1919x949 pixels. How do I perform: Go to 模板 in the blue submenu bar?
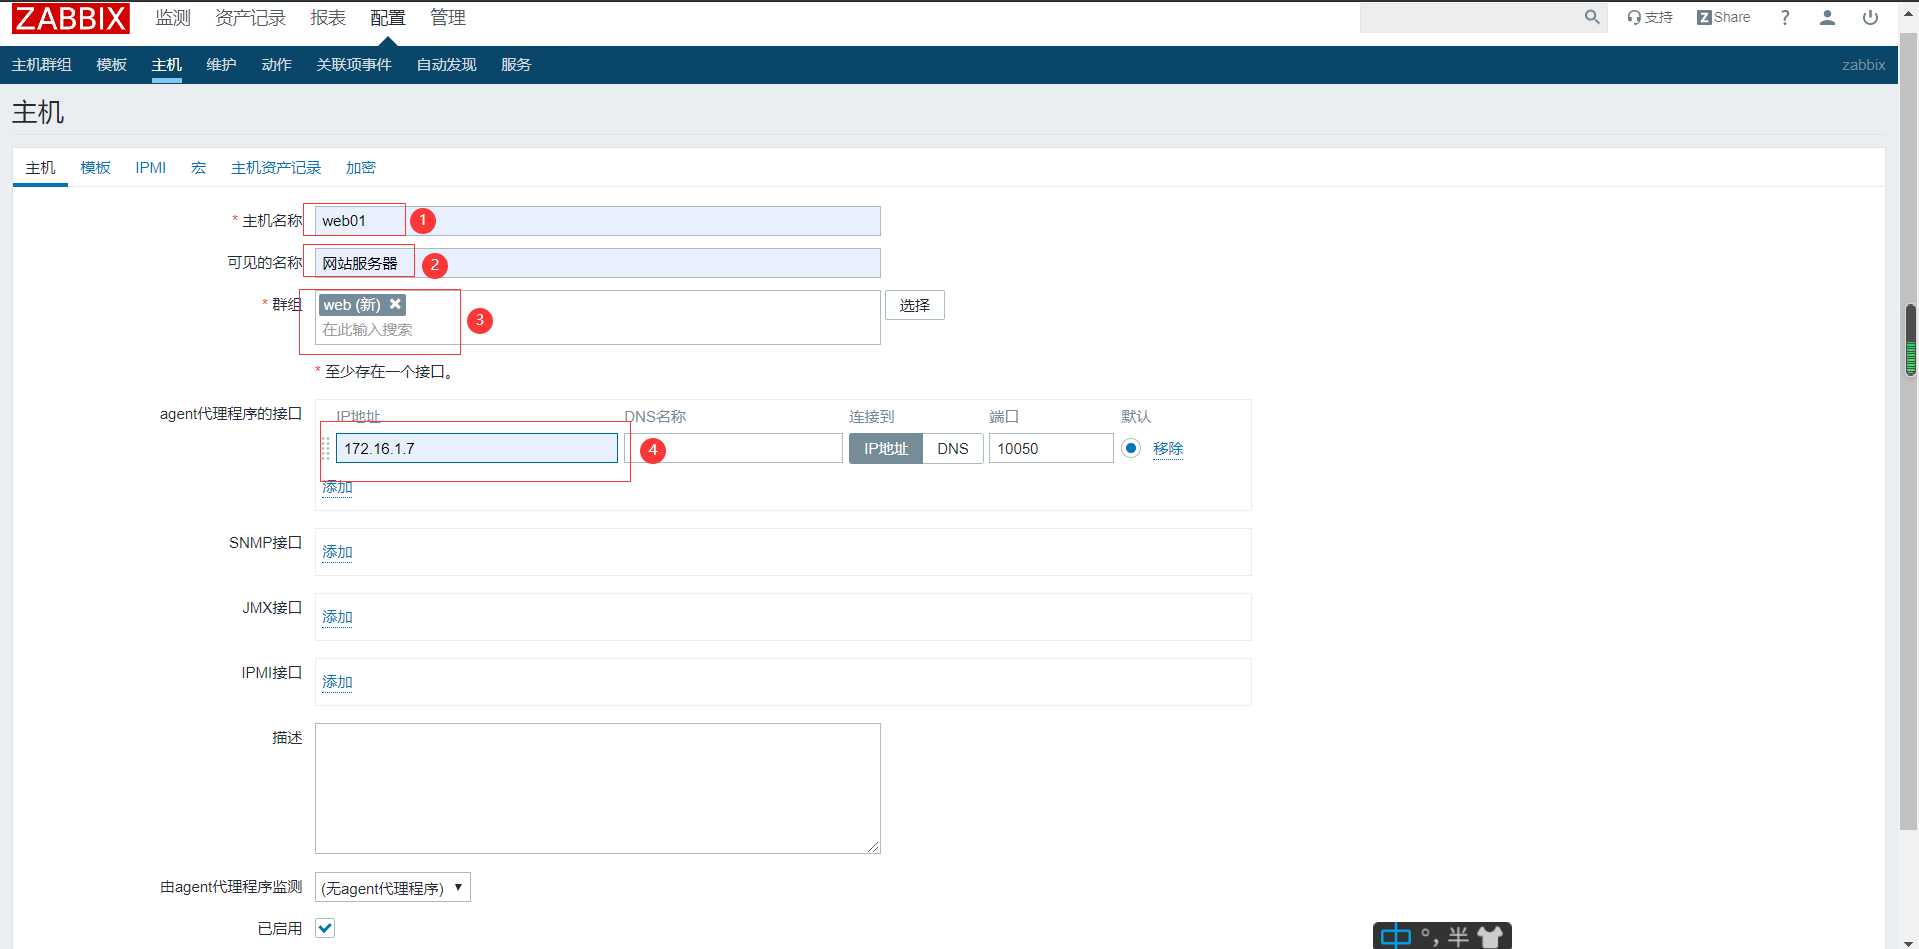[x=112, y=65]
